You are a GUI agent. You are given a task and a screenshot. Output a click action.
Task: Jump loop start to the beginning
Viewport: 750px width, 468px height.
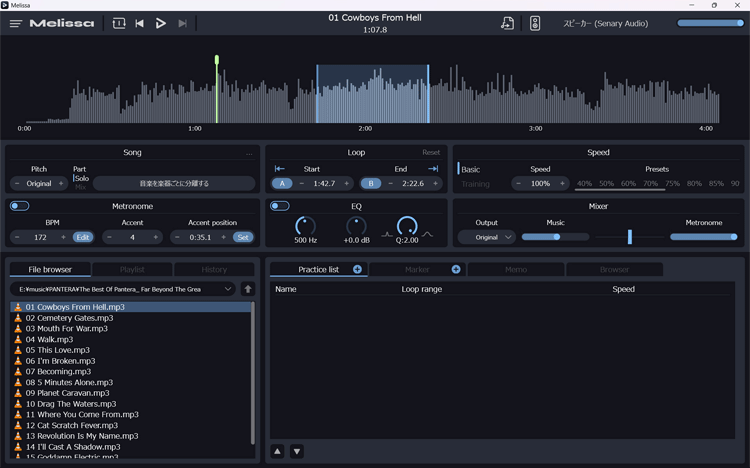coord(280,168)
